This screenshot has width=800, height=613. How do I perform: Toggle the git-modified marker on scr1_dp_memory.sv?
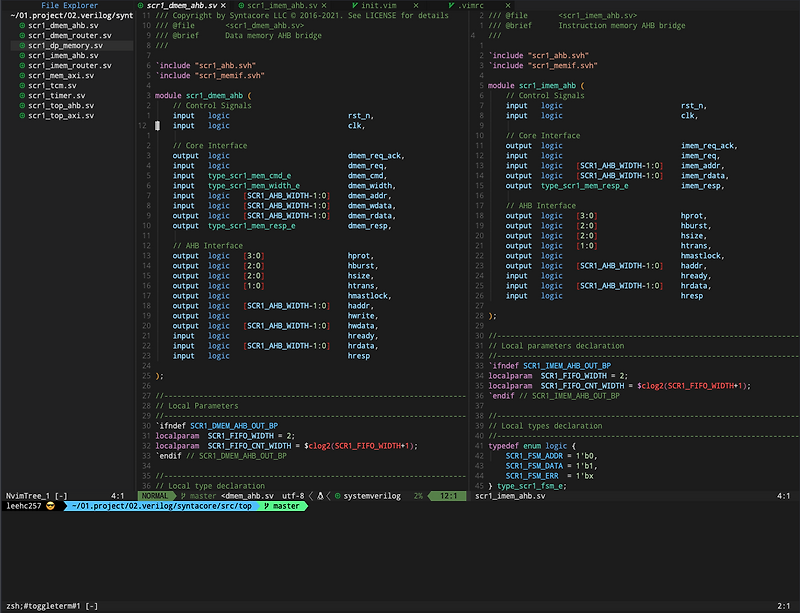point(22,45)
